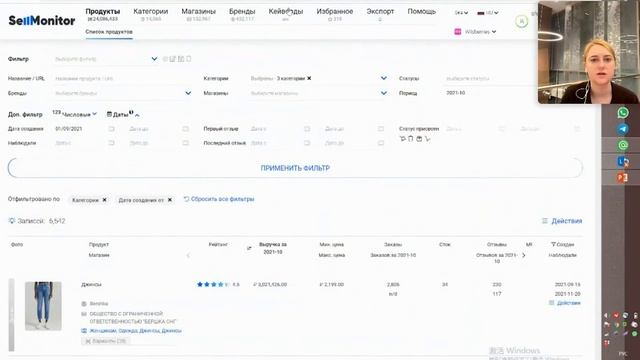640x360 pixels.
Task: Open Действия for the Джинсы row
Action: pyautogui.click(x=565, y=303)
